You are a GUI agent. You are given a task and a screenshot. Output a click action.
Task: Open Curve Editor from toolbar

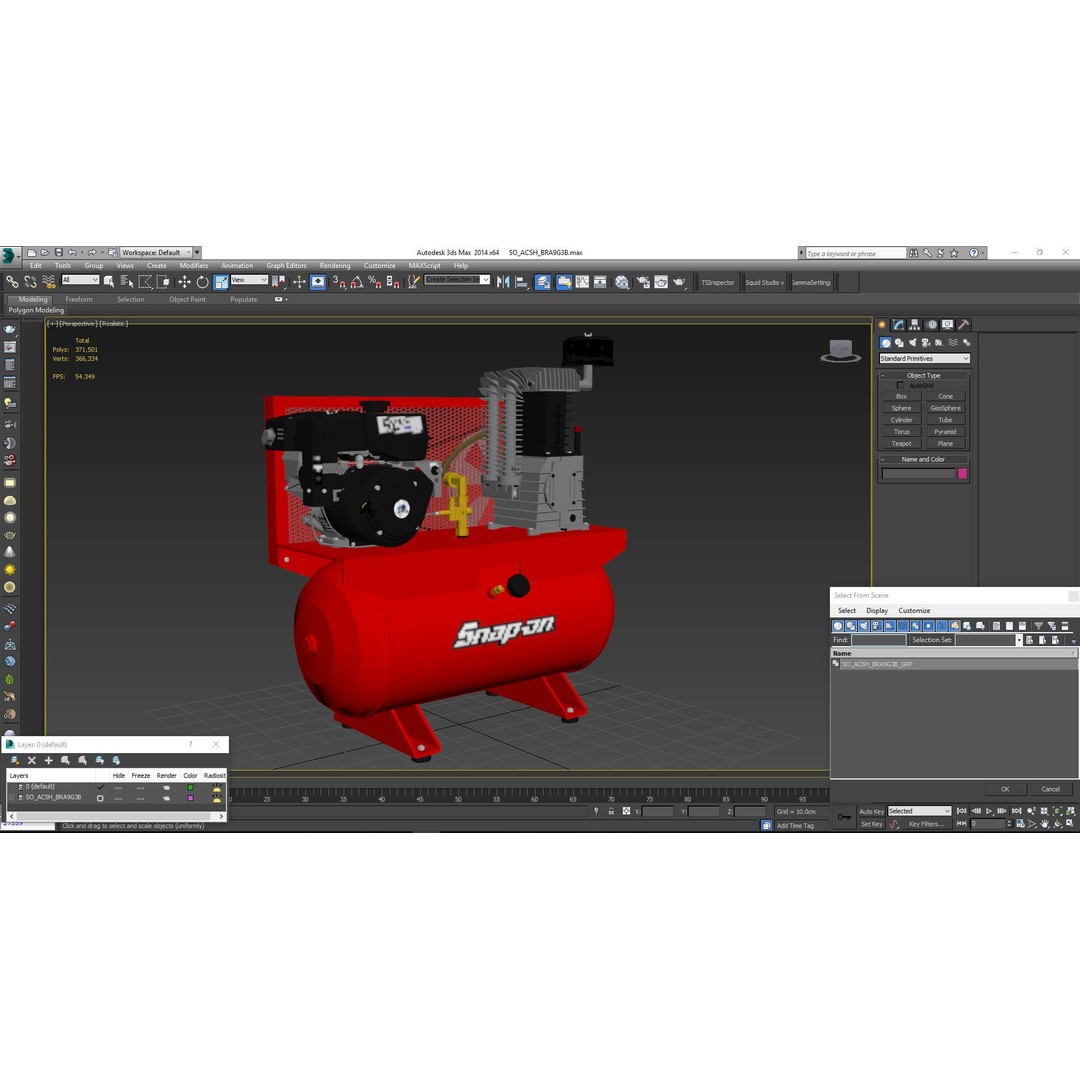tap(582, 282)
